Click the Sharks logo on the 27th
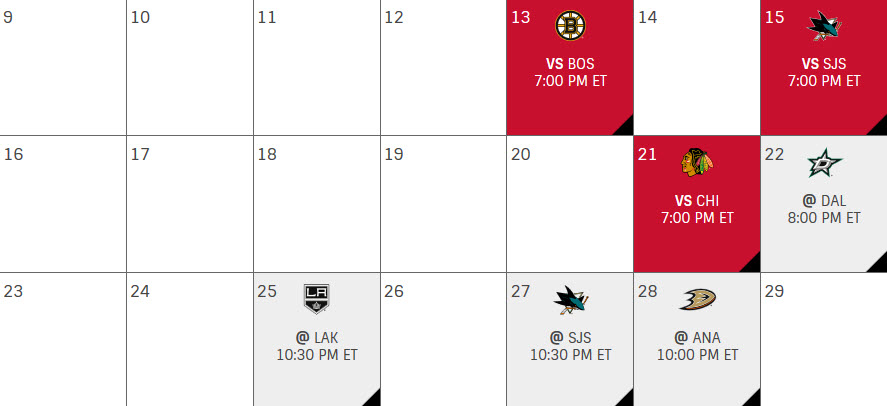Image resolution: width=887 pixels, height=406 pixels. click(571, 300)
